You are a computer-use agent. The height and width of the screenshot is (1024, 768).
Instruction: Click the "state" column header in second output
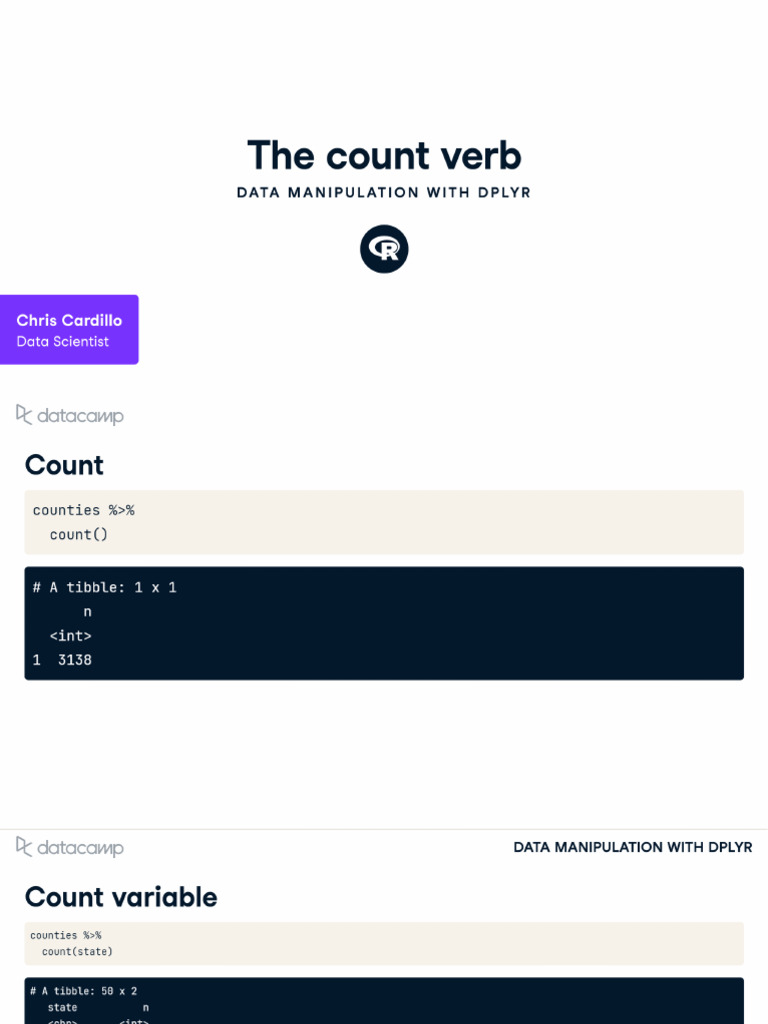tap(62, 1007)
